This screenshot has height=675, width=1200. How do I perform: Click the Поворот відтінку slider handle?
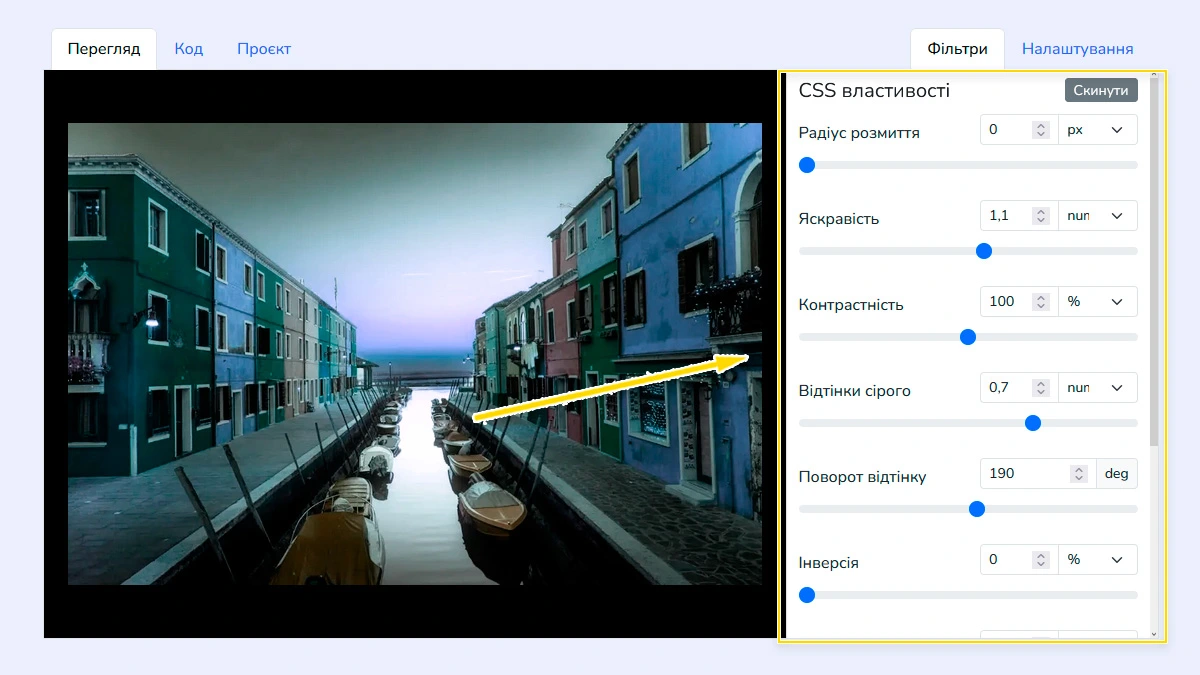tap(977, 509)
